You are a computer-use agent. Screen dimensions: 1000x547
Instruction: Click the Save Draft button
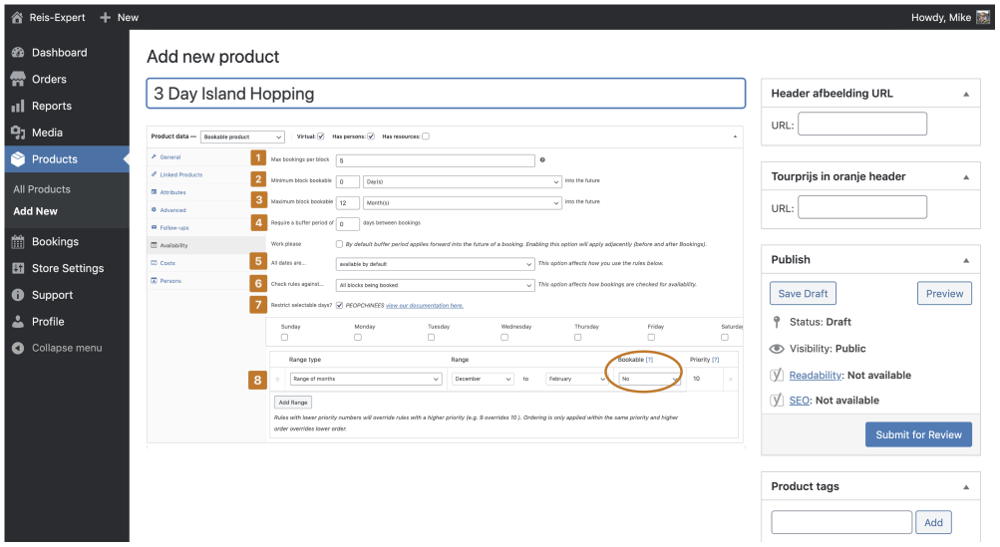803,294
